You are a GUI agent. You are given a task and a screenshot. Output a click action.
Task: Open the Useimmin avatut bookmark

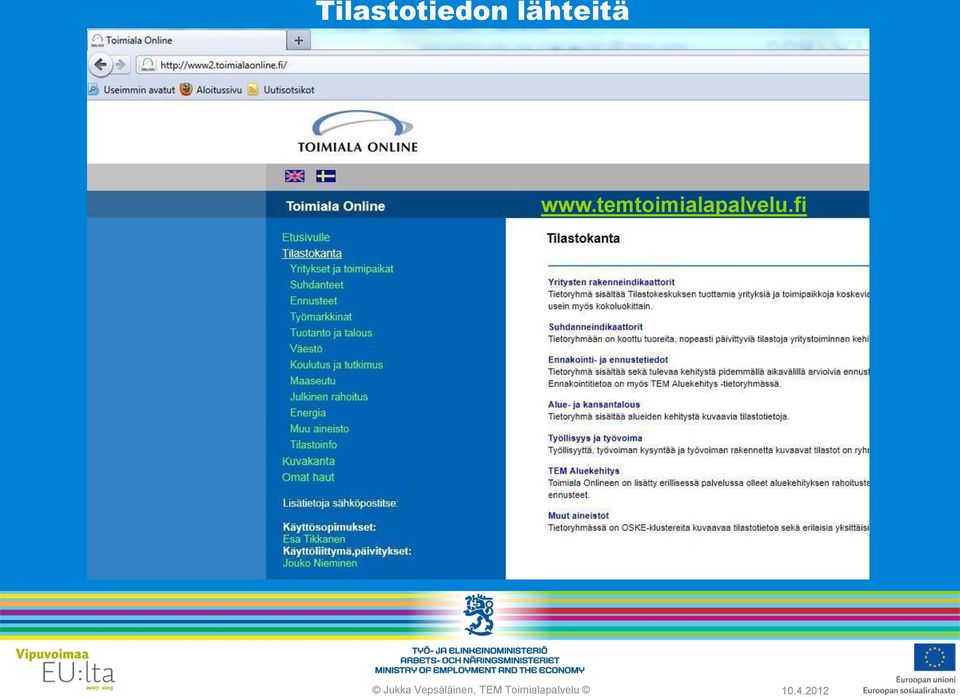[x=139, y=90]
